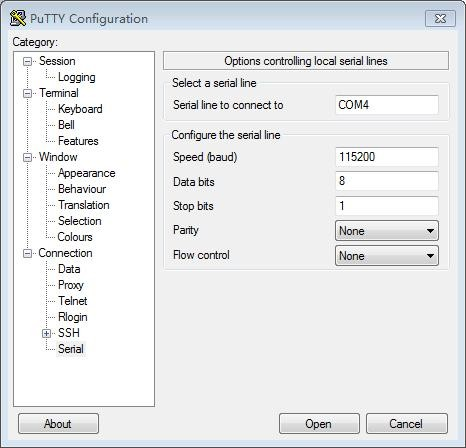Viewport: 466px width, 448px height.
Task: Open the About dialog
Action: [58, 424]
